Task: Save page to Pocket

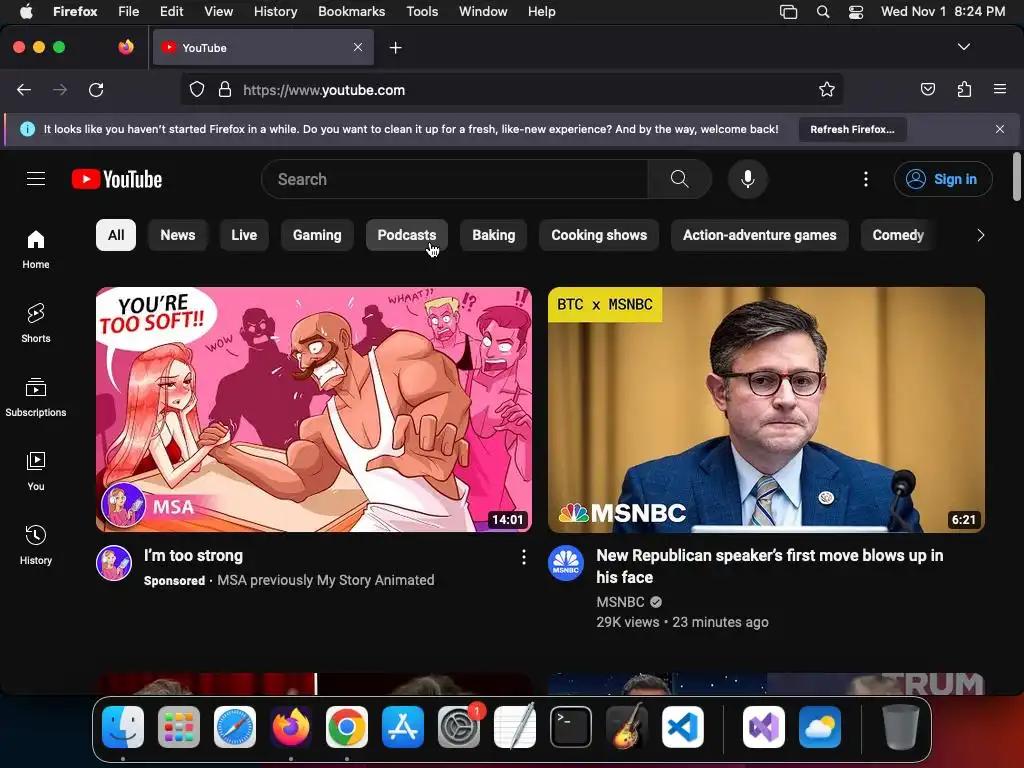Action: pos(927,89)
